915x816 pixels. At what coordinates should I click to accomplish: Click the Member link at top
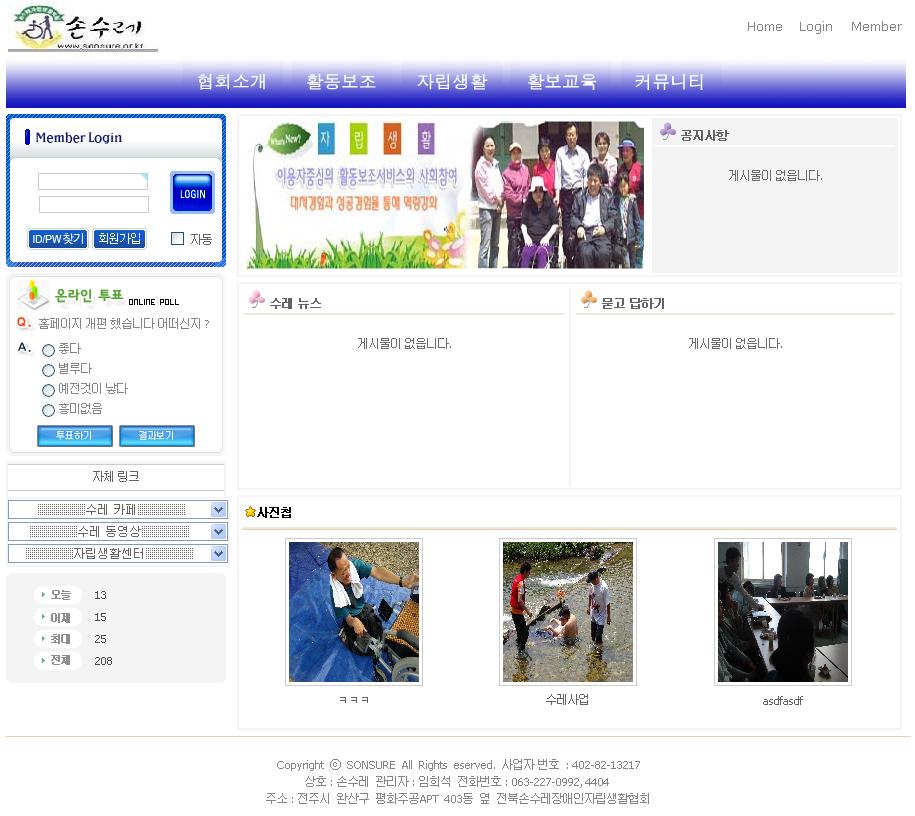pyautogui.click(x=875, y=27)
